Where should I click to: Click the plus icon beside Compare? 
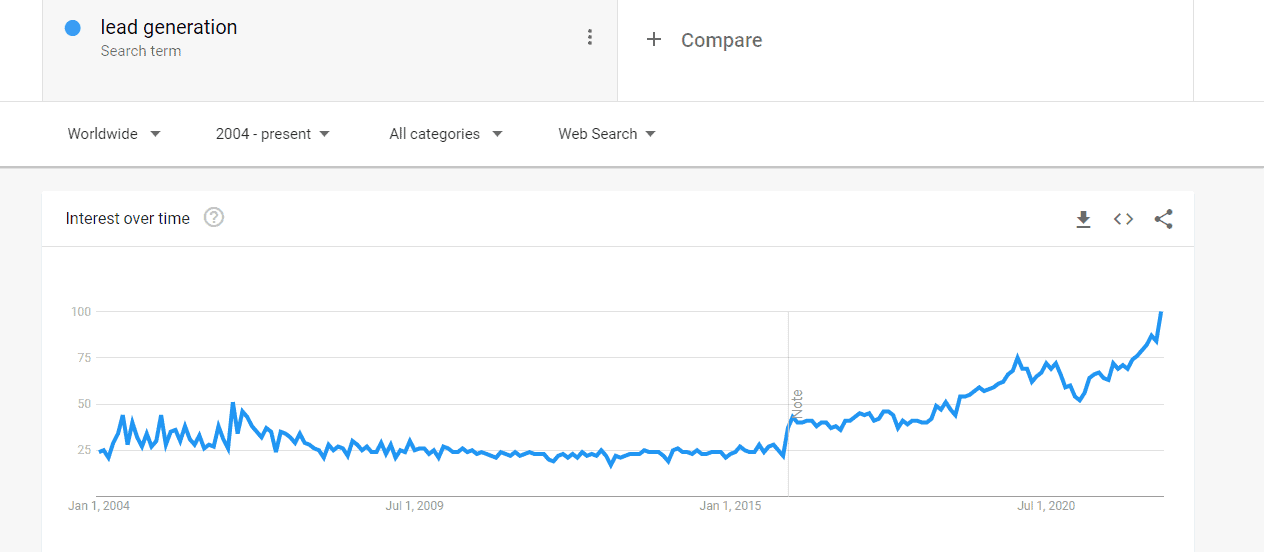point(654,39)
